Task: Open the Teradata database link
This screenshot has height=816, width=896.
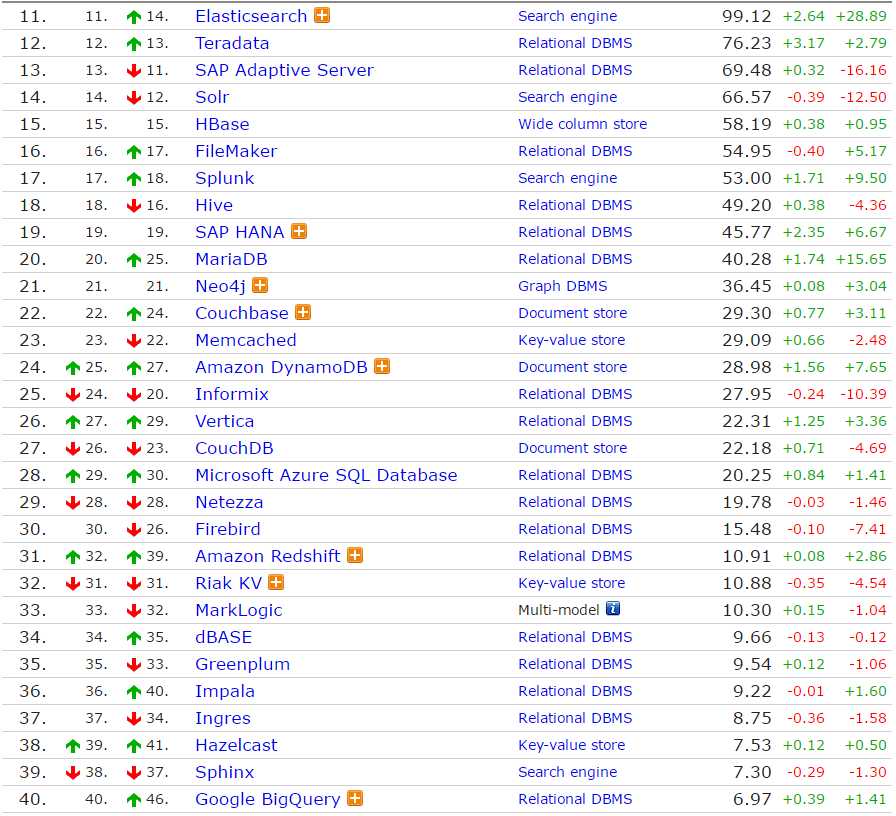Action: pos(232,43)
